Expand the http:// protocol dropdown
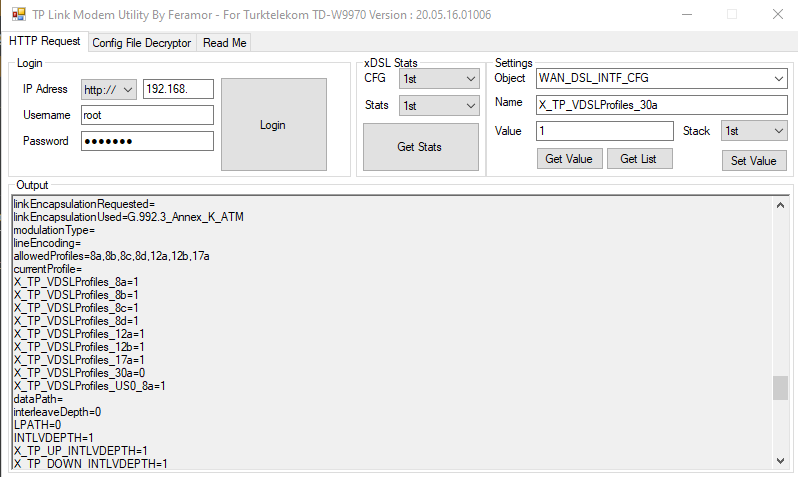 (109, 90)
